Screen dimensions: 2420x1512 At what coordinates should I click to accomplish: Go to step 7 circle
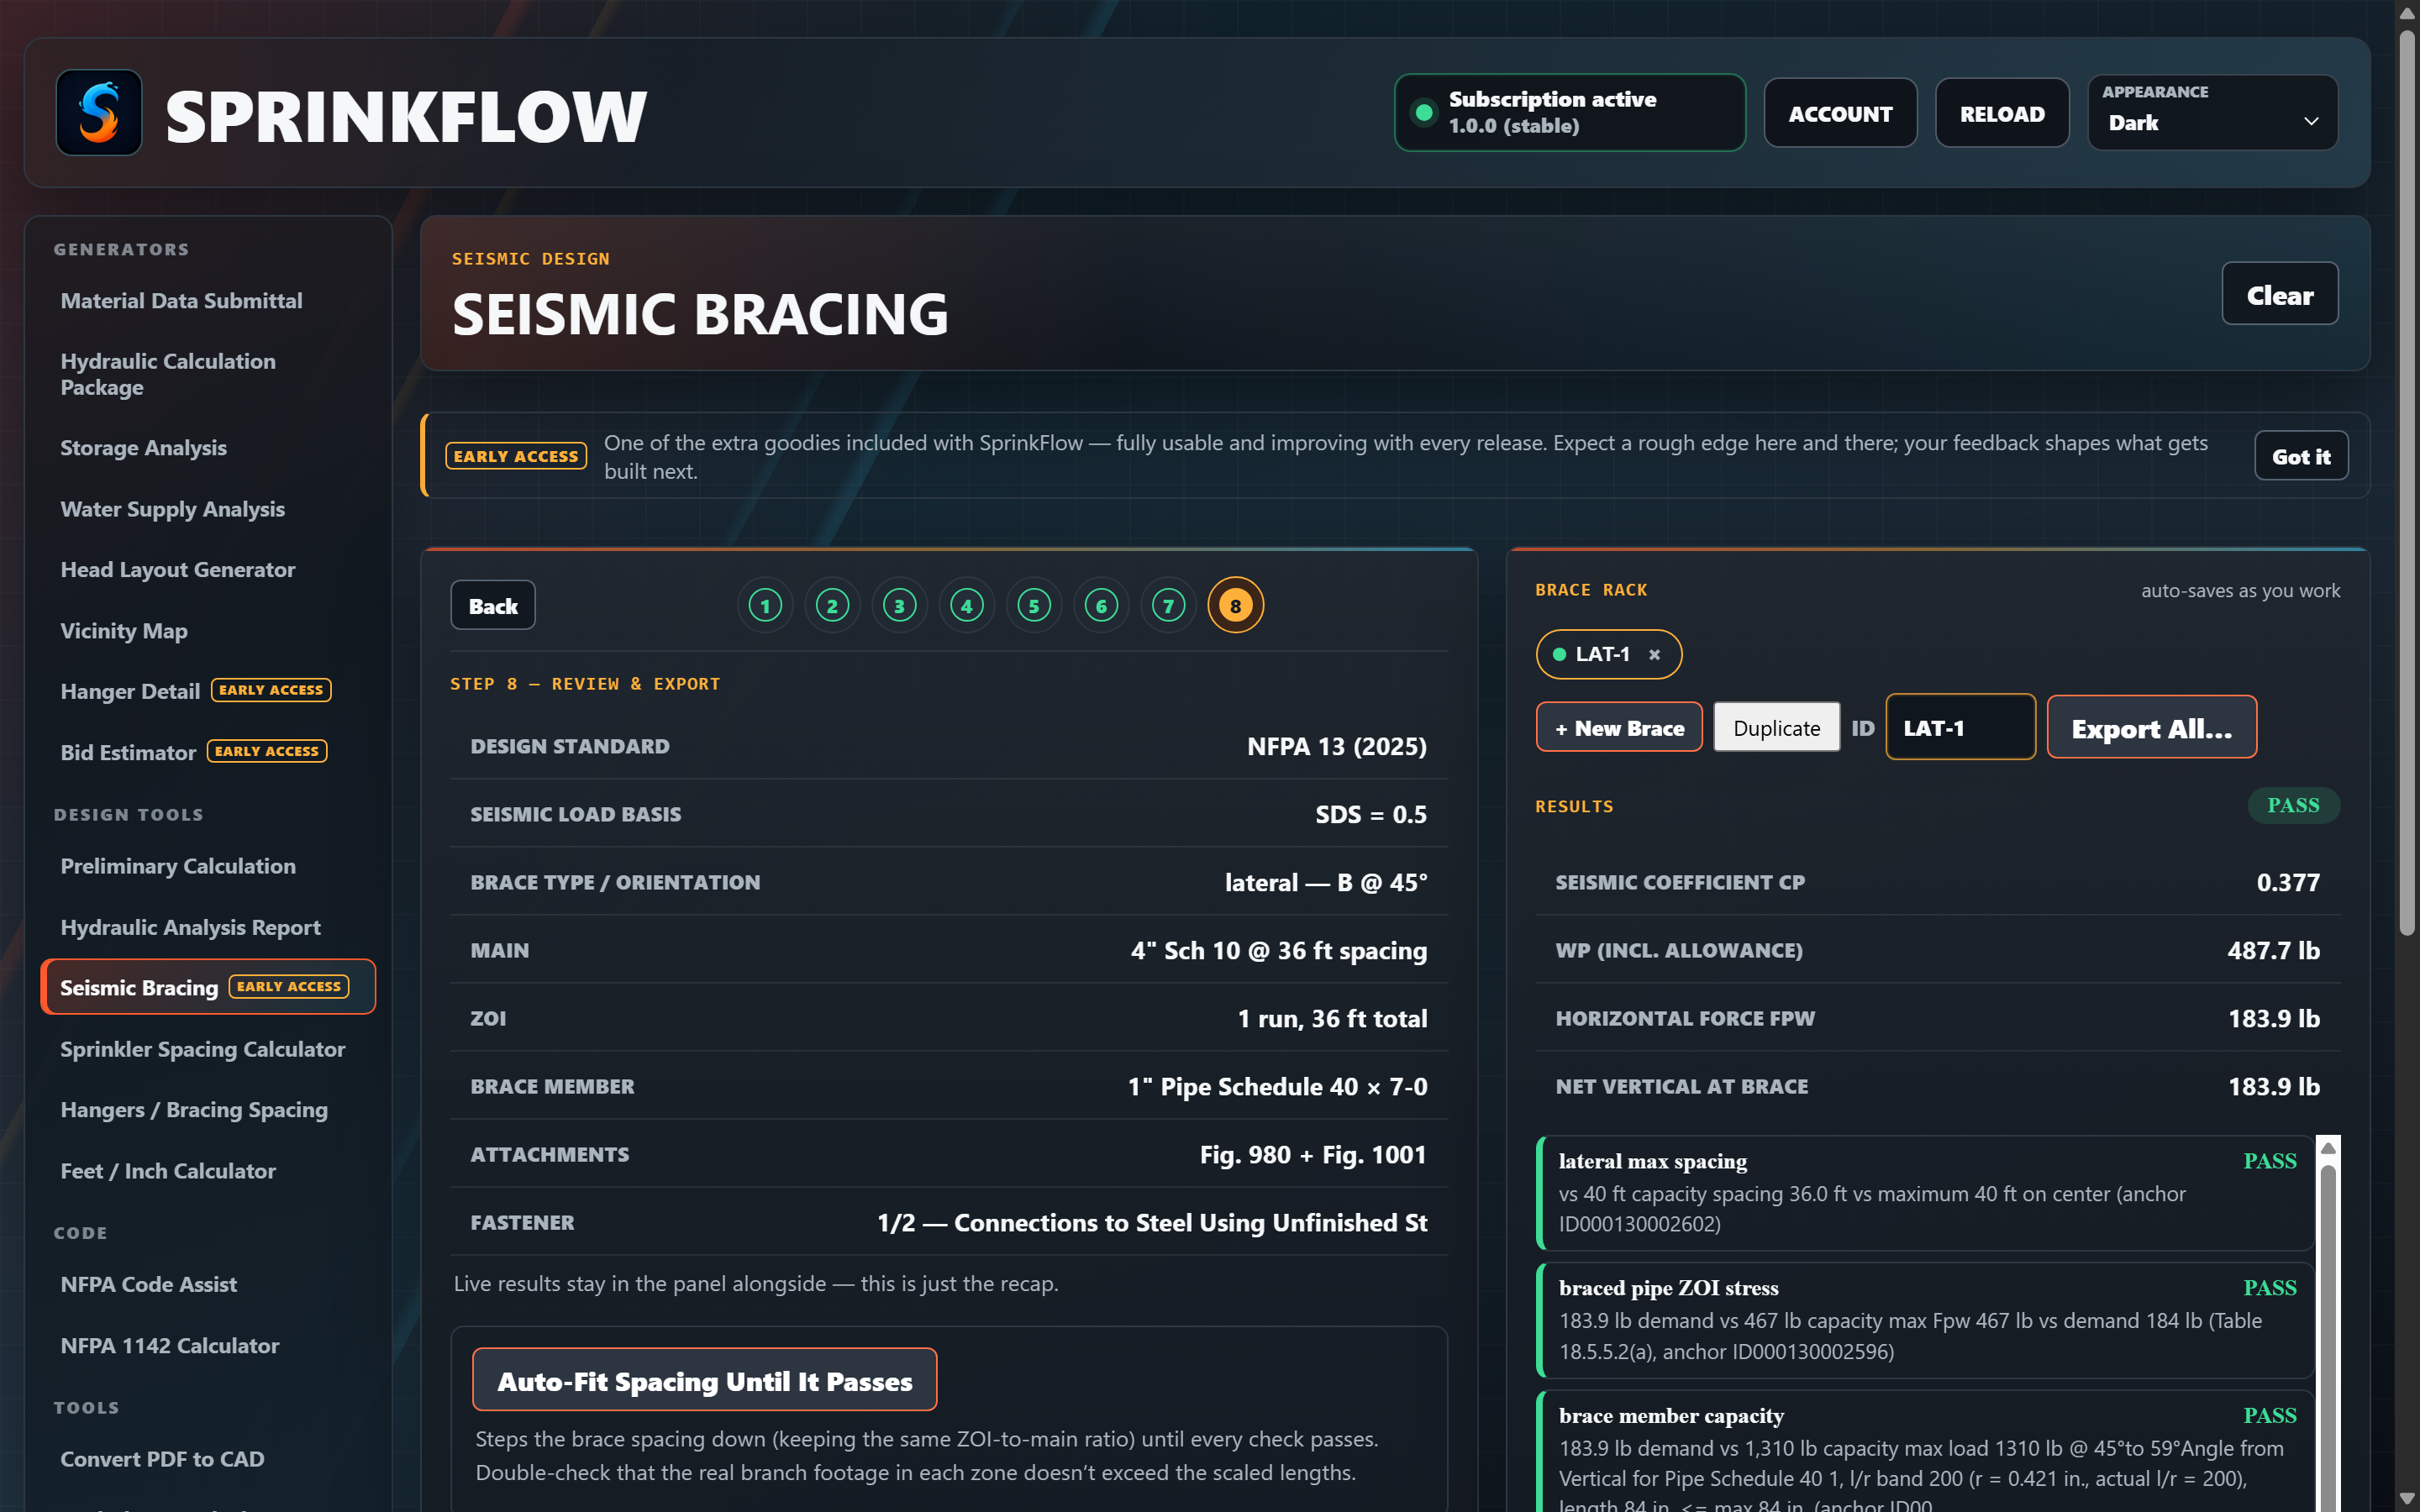[x=1168, y=605]
